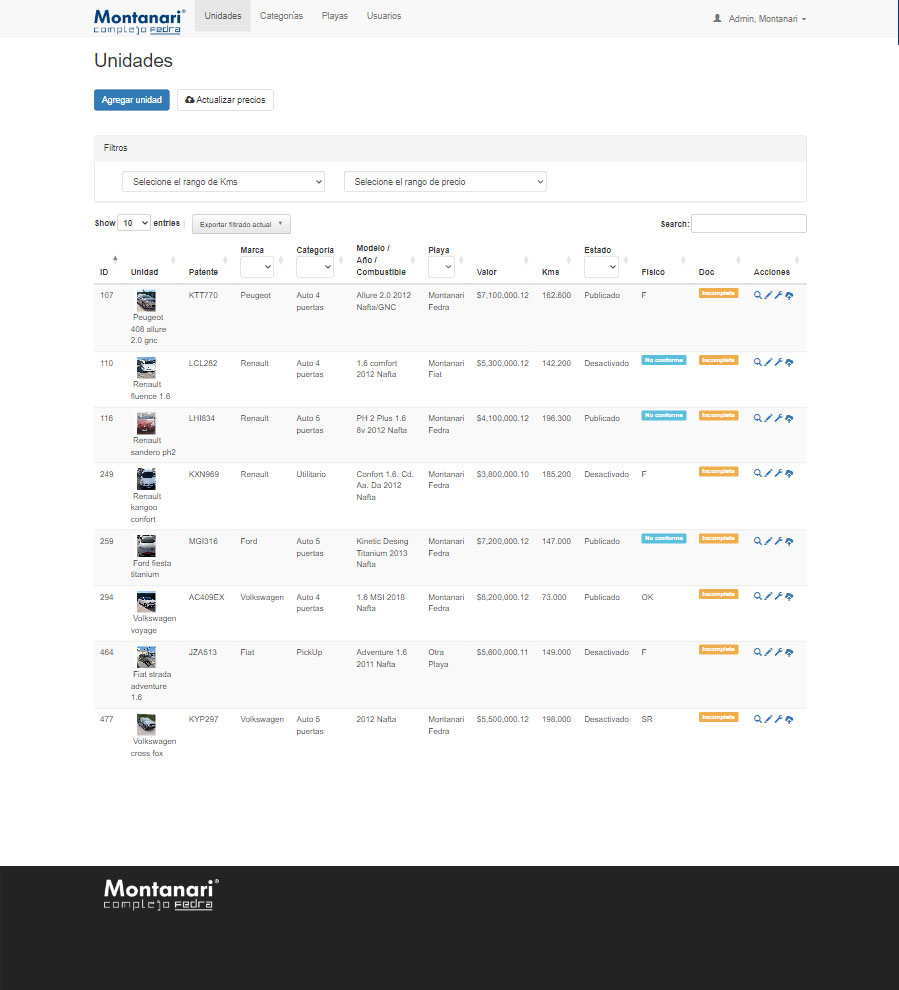Image resolution: width=899 pixels, height=990 pixels.
Task: Wrench icon for Ford fiesta MGI316
Action: coord(778,541)
